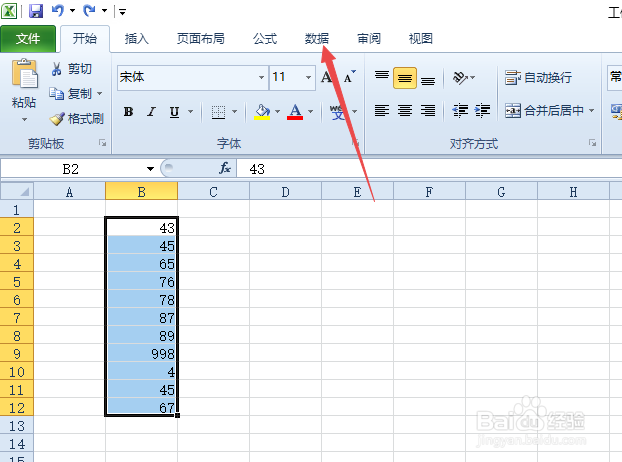Switch to Formulas (公式) tab
Viewport: 622px width, 462px height.
pyautogui.click(x=265, y=38)
